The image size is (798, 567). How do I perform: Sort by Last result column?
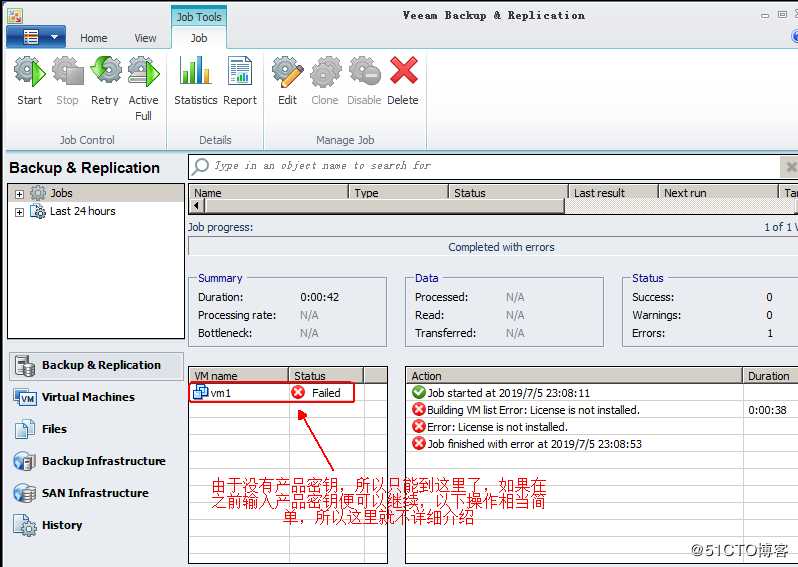point(613,193)
